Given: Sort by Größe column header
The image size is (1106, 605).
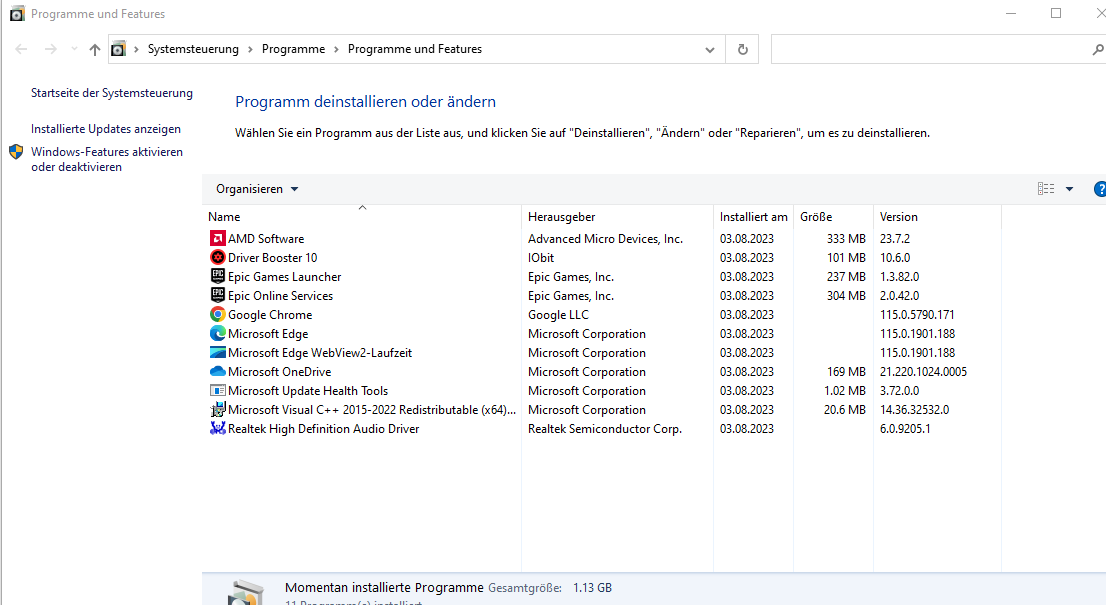Looking at the screenshot, I should 834,216.
